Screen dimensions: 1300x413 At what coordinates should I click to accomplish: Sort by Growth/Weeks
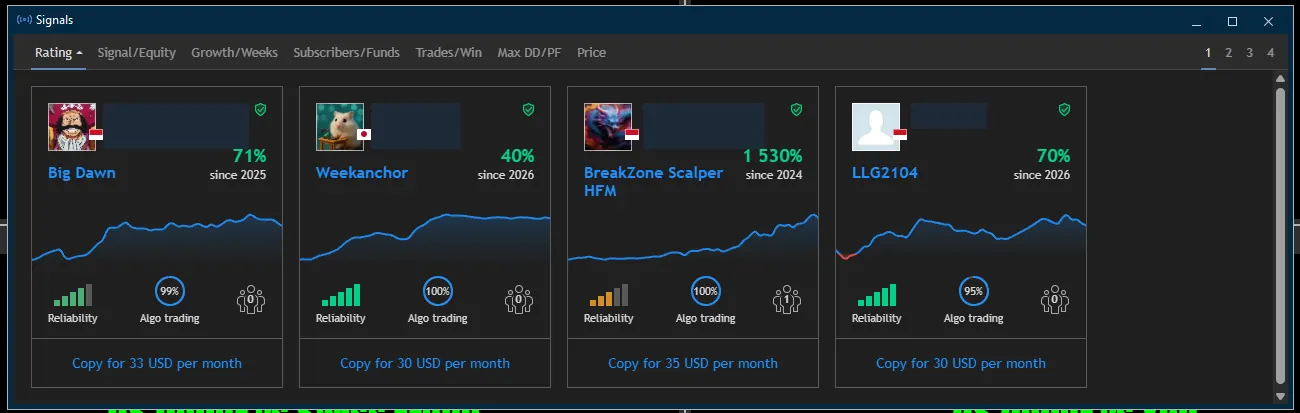tap(234, 52)
